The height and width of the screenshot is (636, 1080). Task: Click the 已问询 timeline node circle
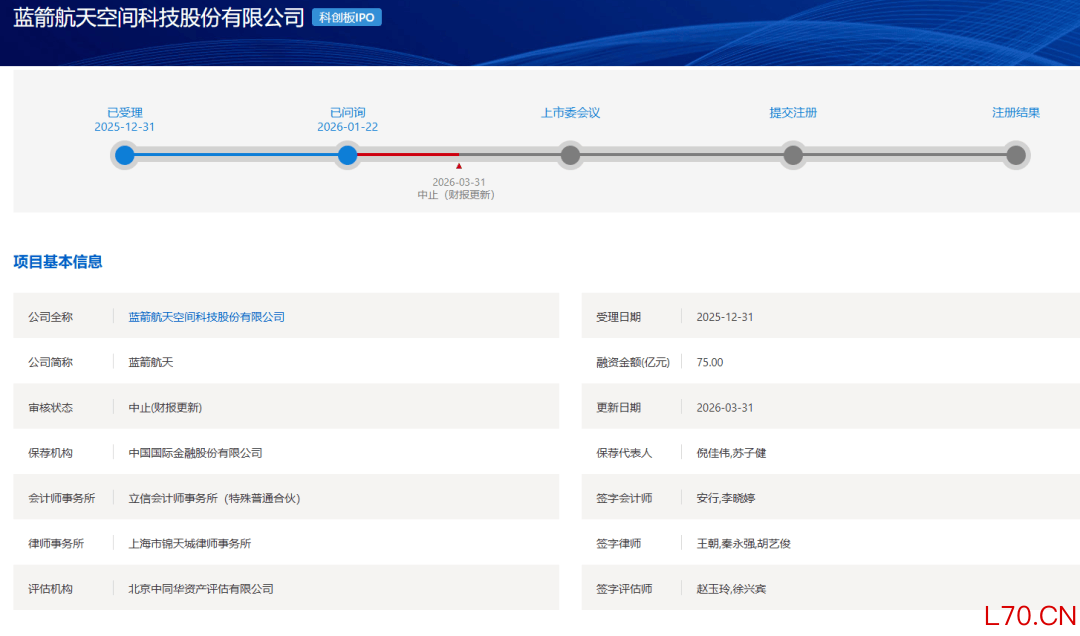pyautogui.click(x=347, y=155)
